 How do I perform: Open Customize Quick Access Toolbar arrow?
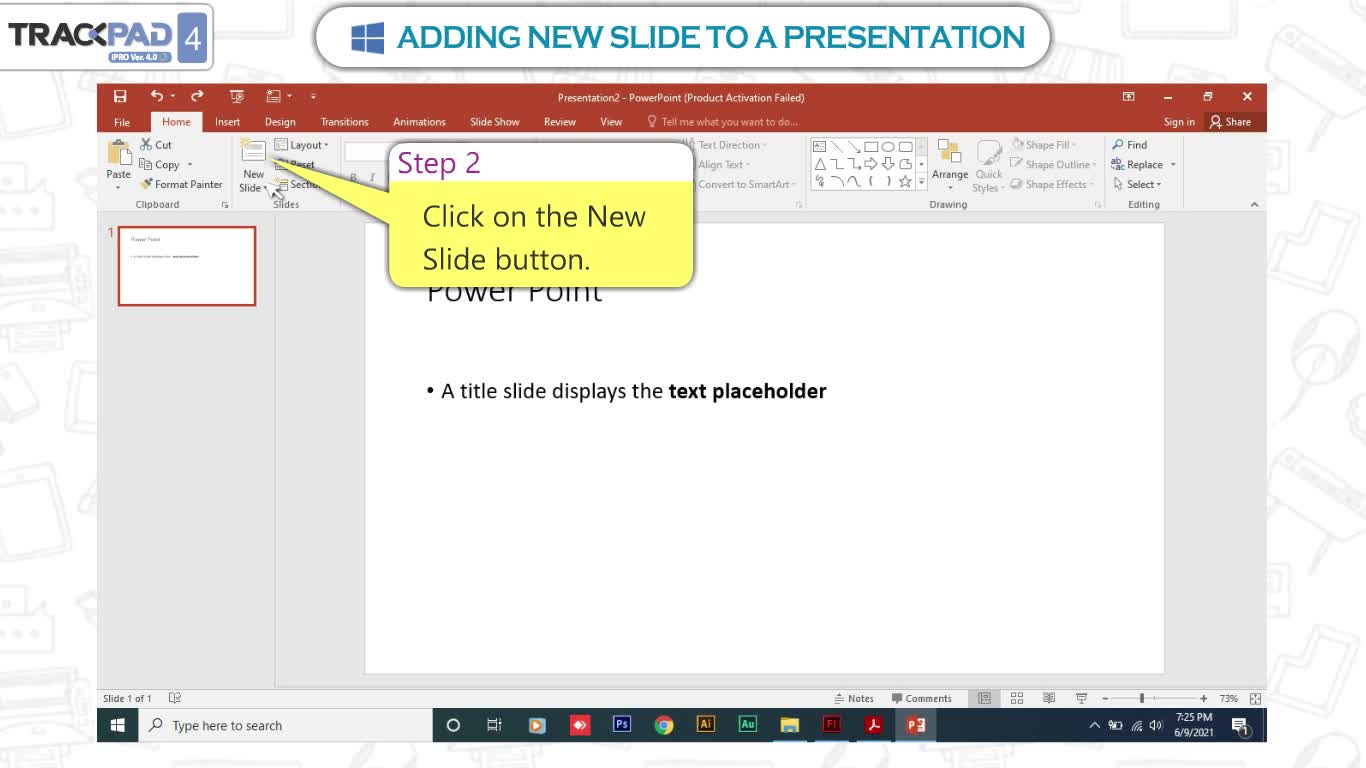point(313,97)
